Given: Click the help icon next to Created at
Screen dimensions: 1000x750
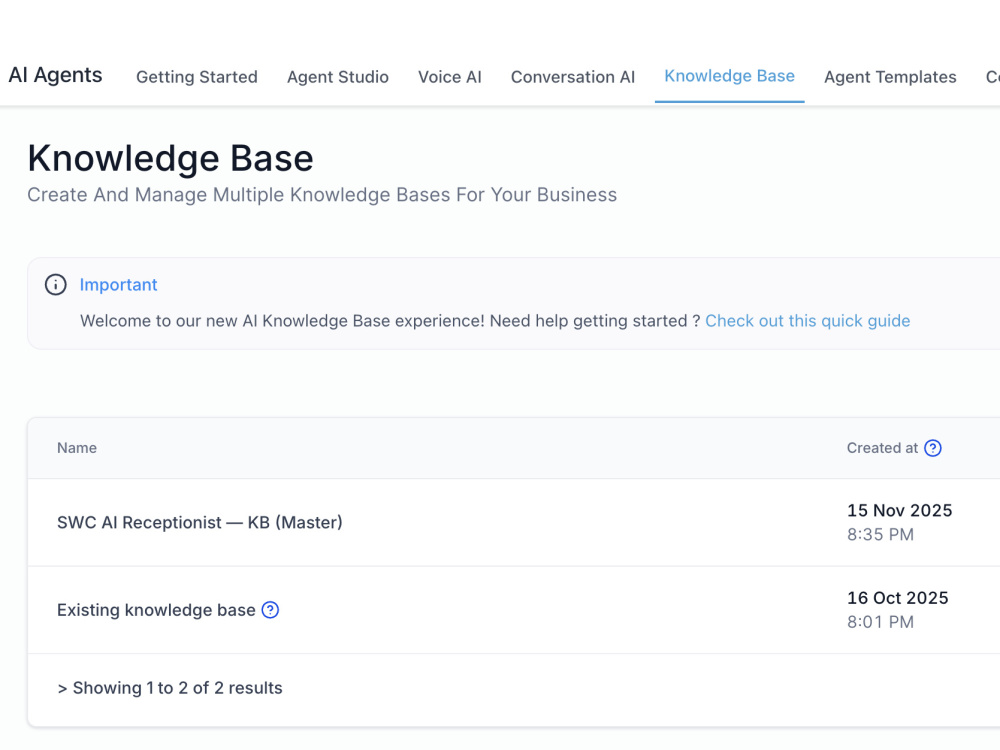Looking at the screenshot, I should coord(933,448).
